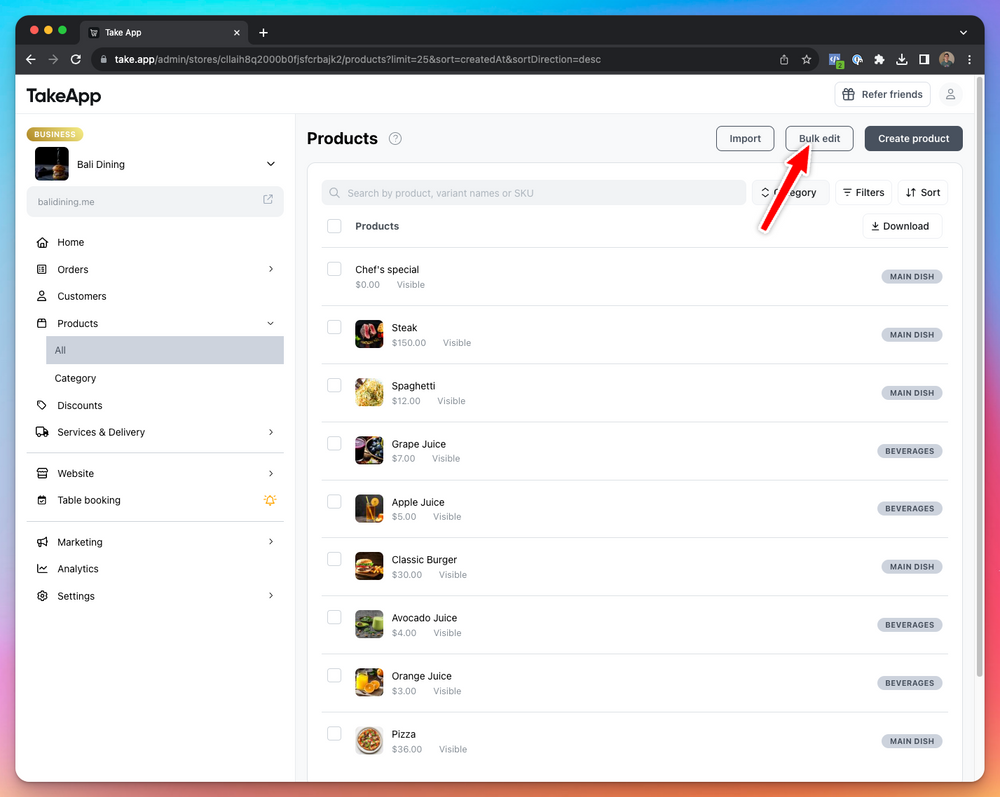Toggle the browser side panel icon
This screenshot has height=797, width=1000.
923,59
